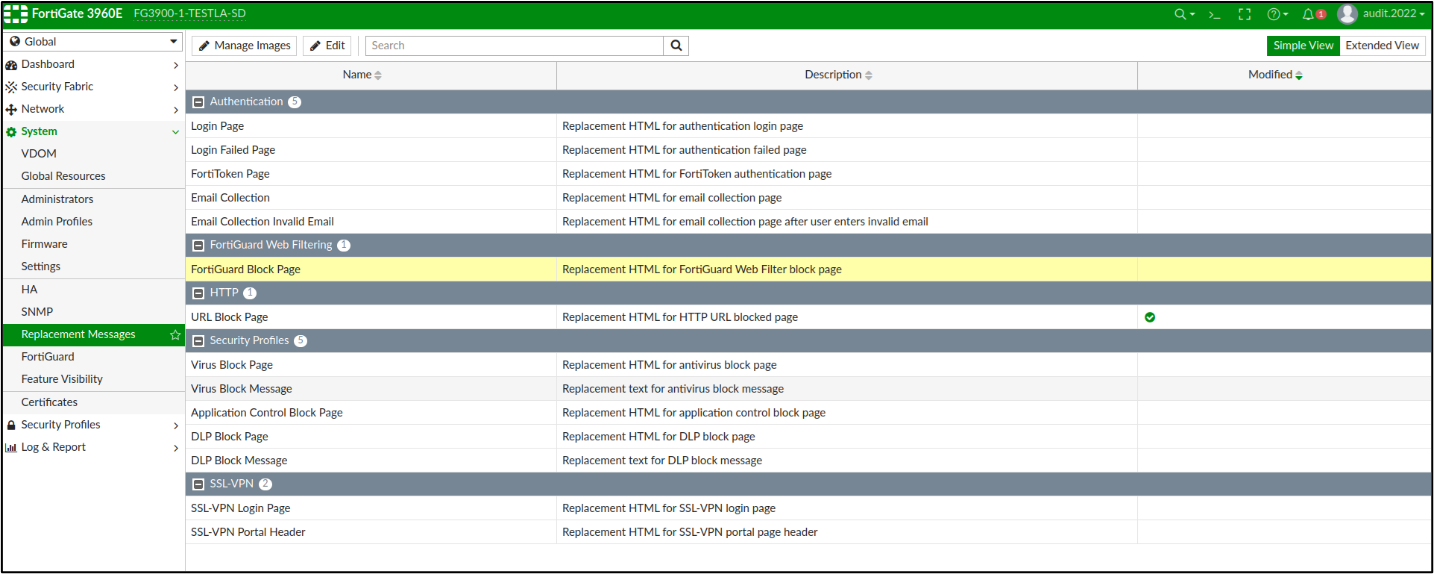This screenshot has height=574, width=1434.
Task: Click the Manage Images button
Action: click(244, 45)
